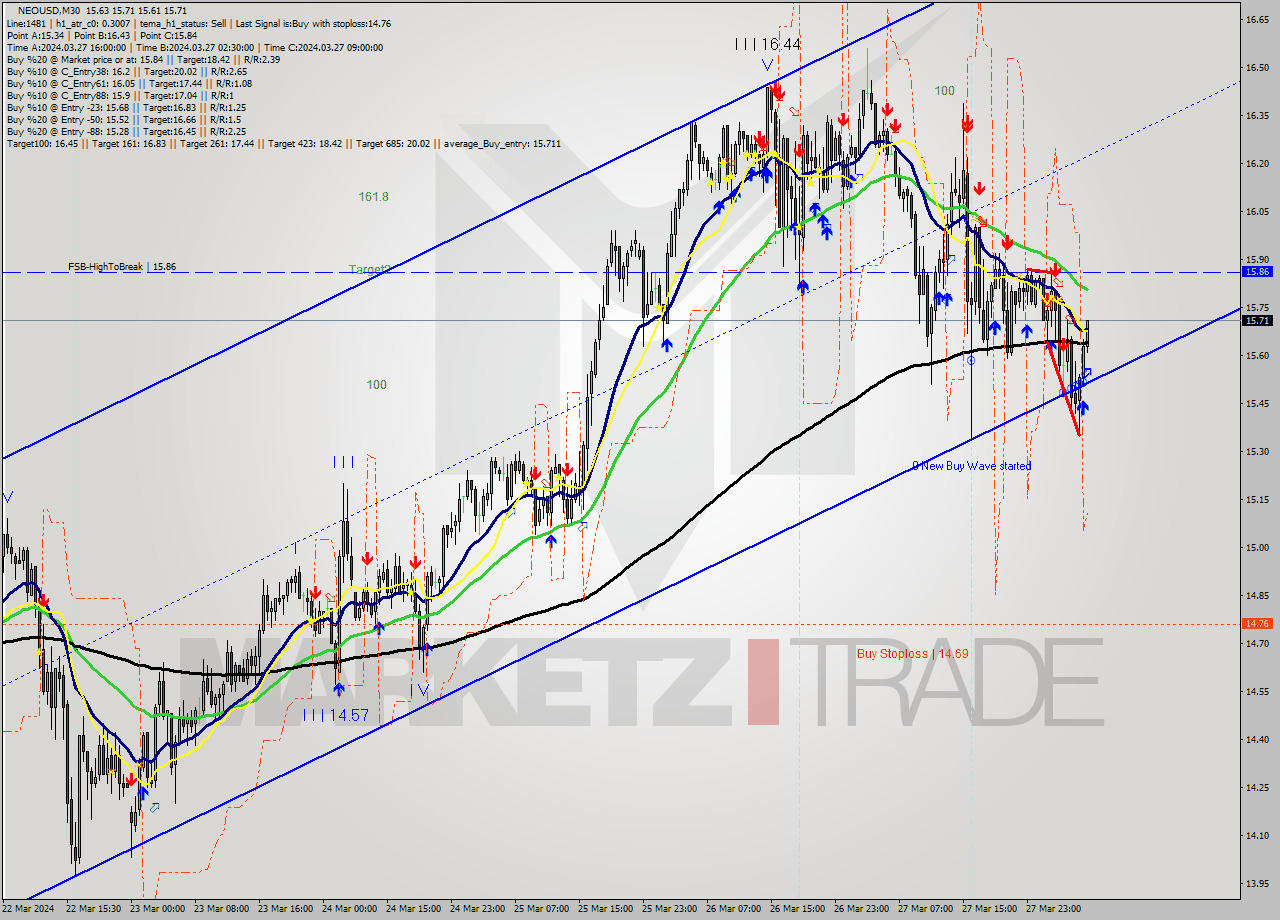The height and width of the screenshot is (920, 1280).
Task: Click the '25 Mar 15:00' time axis label
Action: (606, 909)
